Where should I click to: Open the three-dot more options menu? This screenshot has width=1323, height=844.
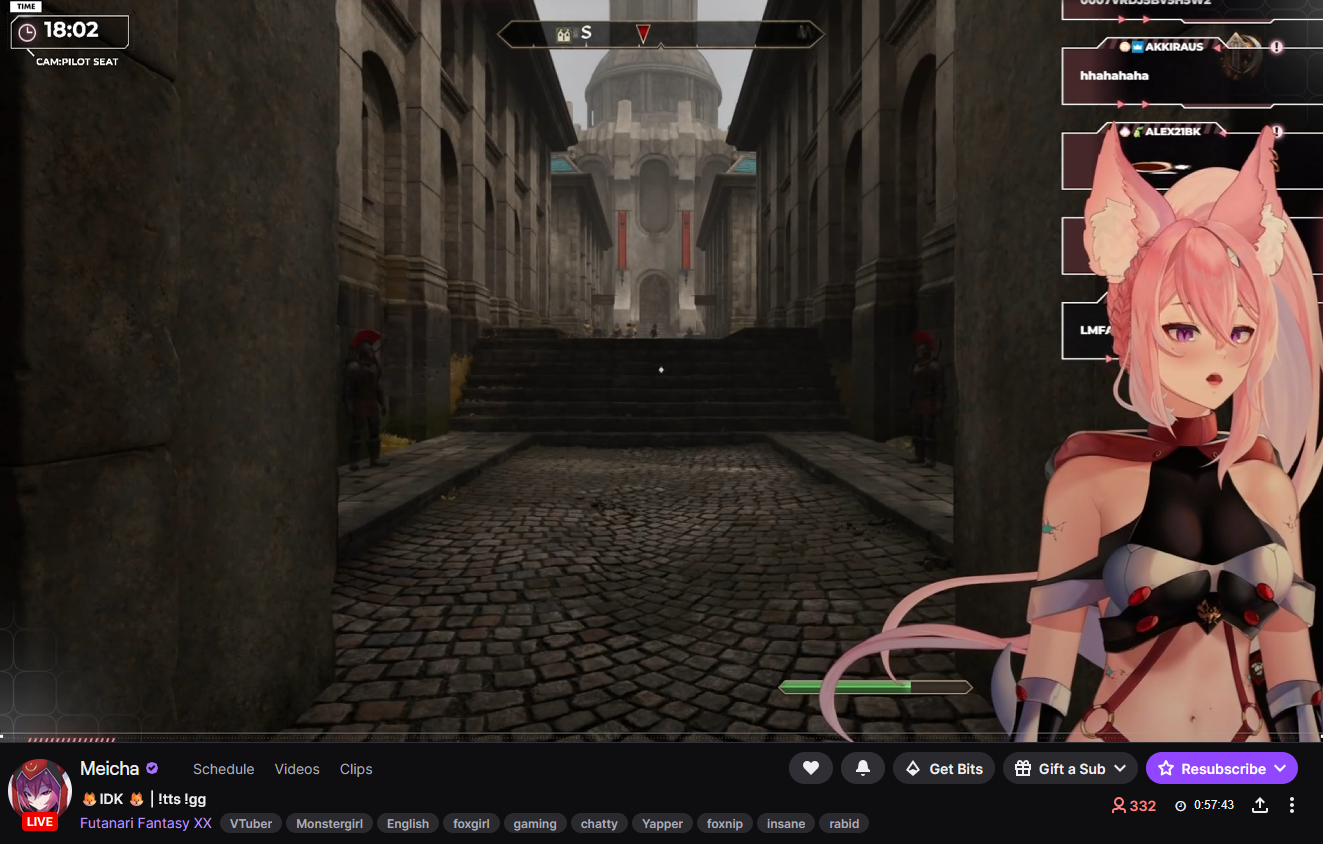click(x=1292, y=805)
